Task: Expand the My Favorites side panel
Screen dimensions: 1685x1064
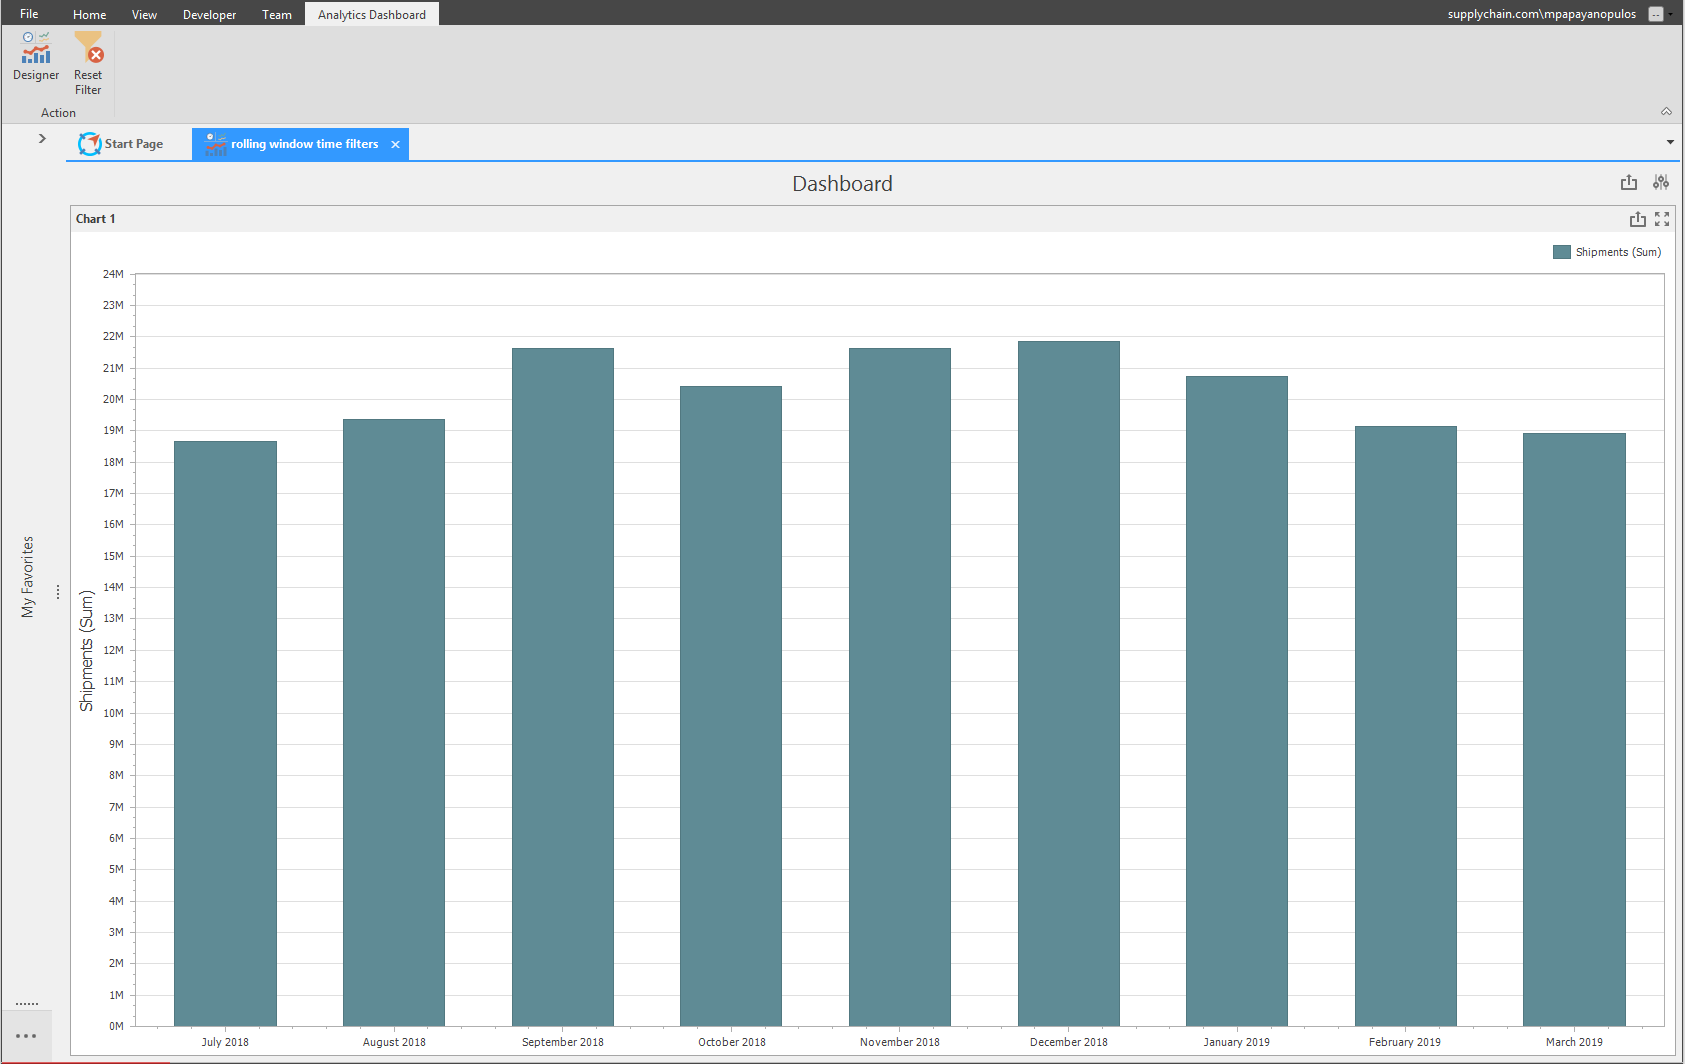Action: coord(42,138)
